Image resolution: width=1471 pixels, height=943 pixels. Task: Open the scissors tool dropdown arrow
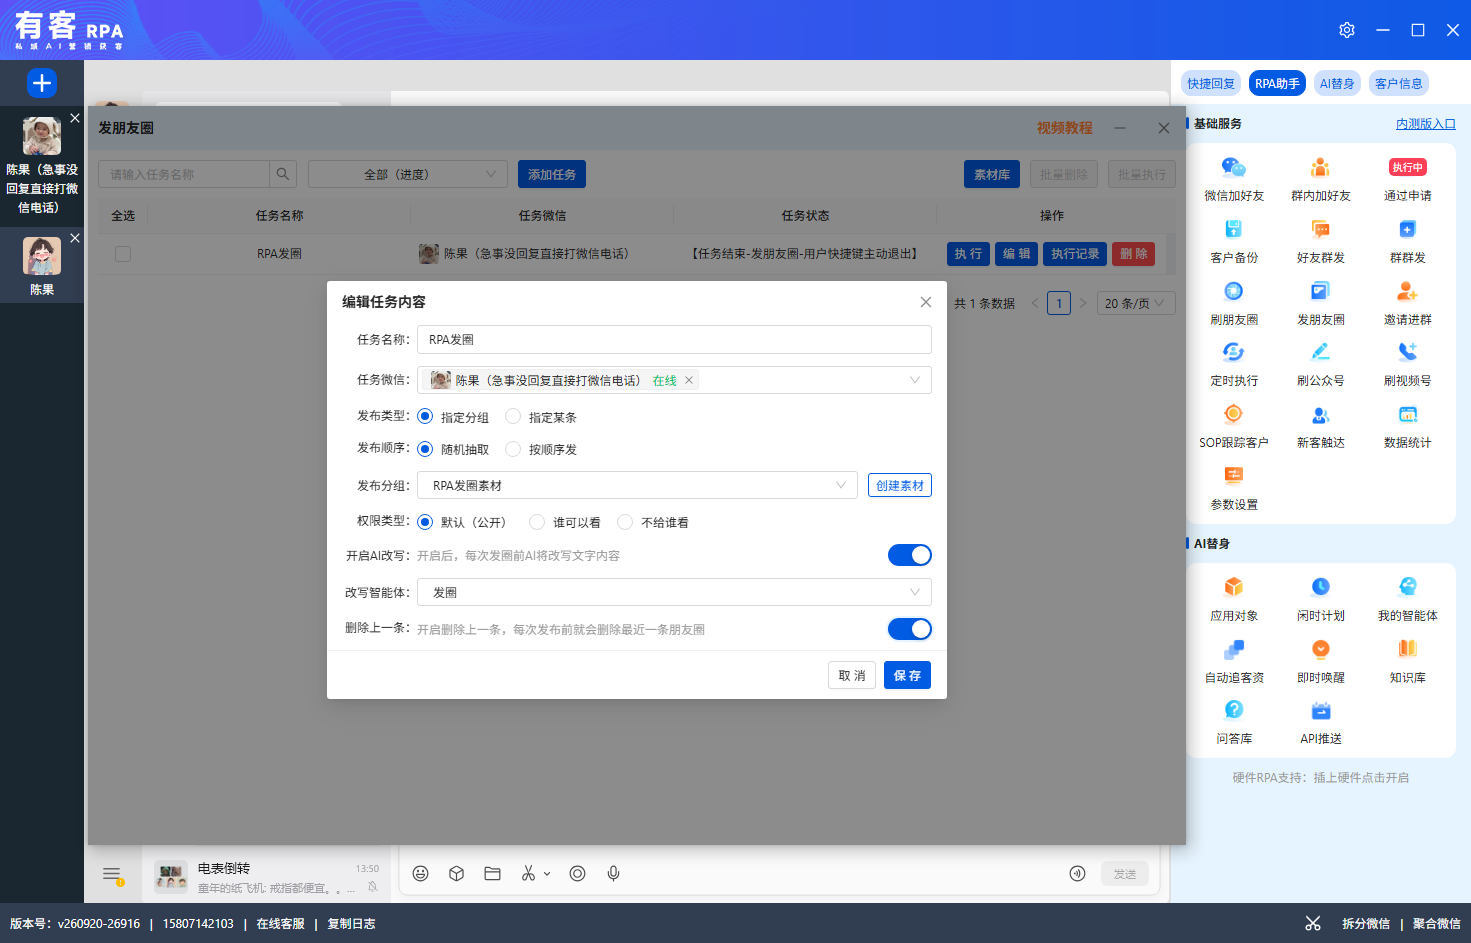(547, 874)
